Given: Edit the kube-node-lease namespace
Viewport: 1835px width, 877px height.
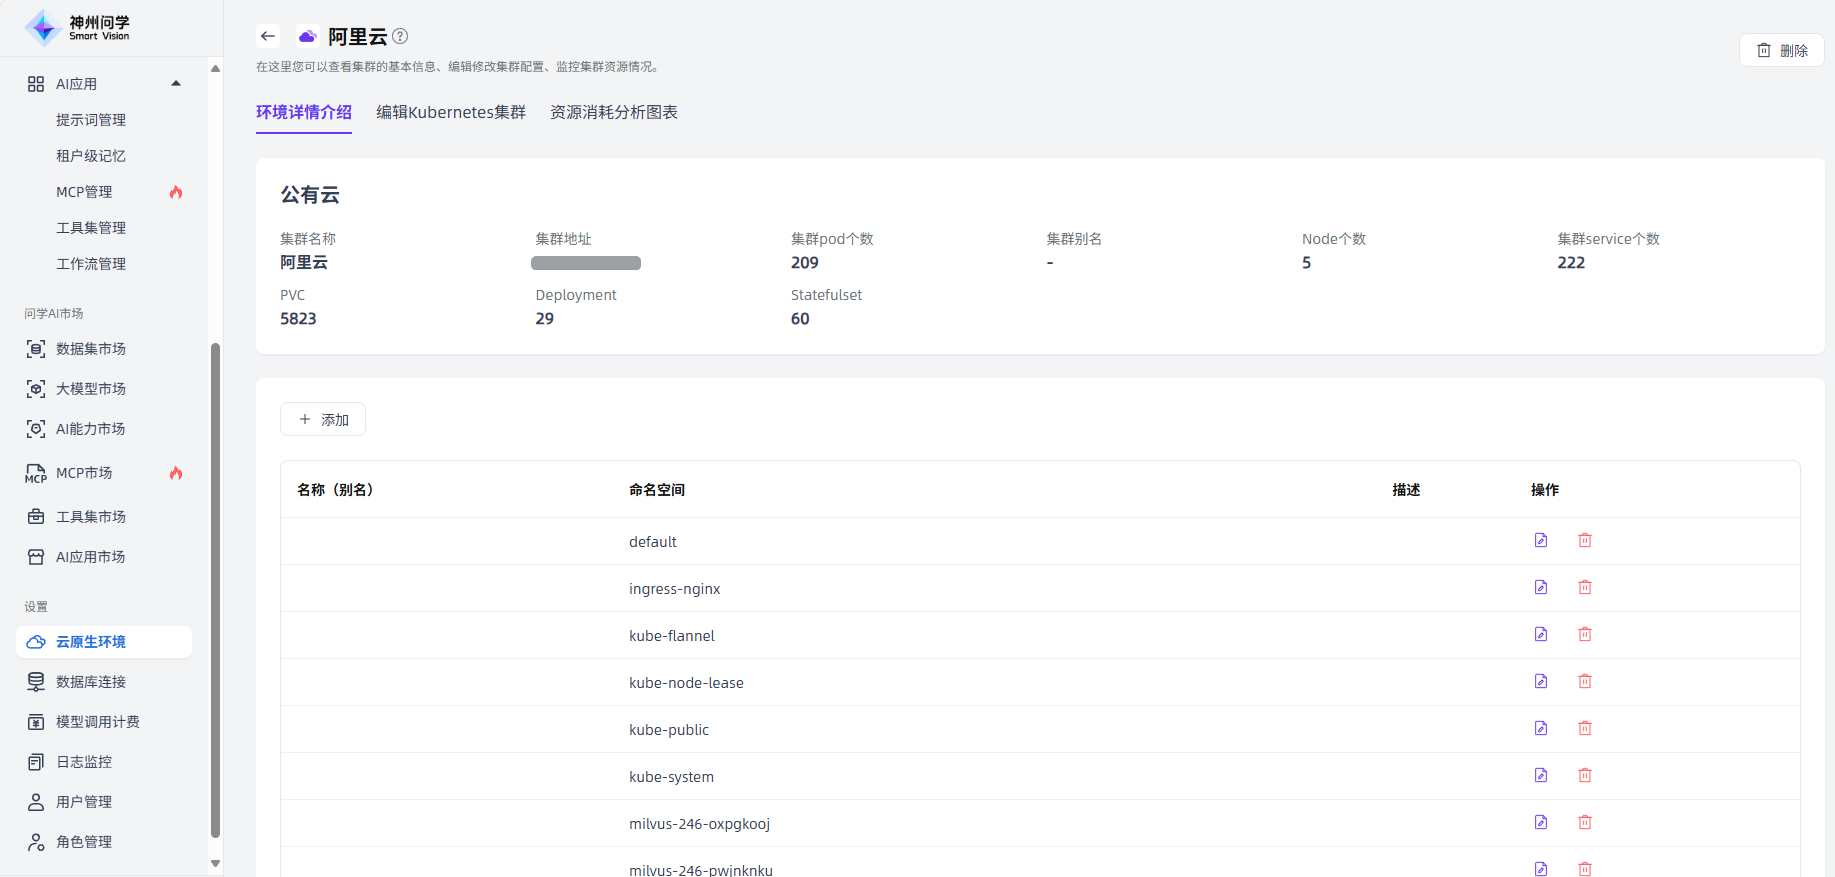Looking at the screenshot, I should point(1541,681).
